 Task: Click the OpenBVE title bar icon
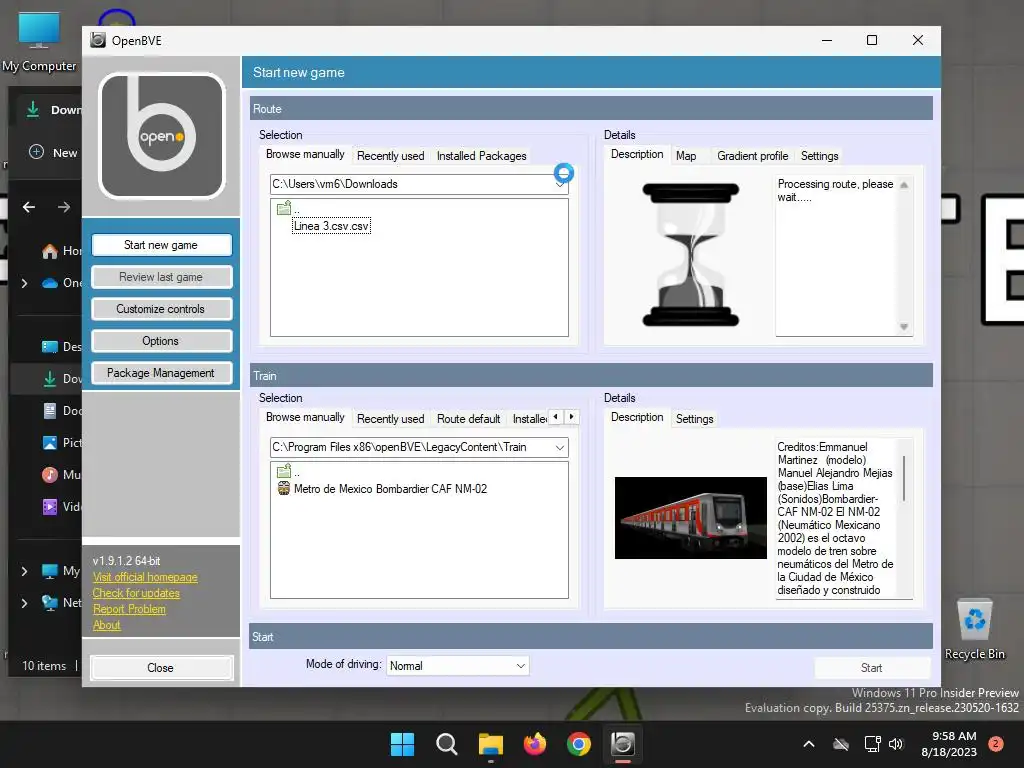[98, 40]
